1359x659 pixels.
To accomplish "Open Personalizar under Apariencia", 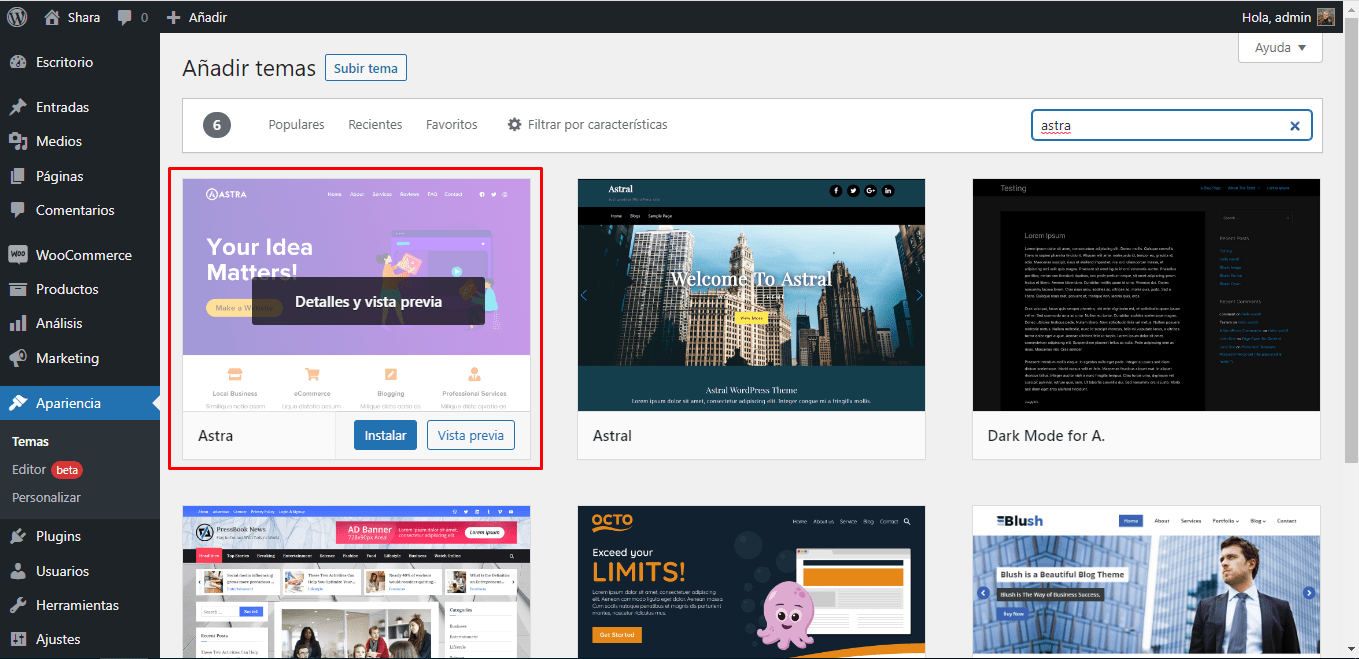I will coord(46,497).
